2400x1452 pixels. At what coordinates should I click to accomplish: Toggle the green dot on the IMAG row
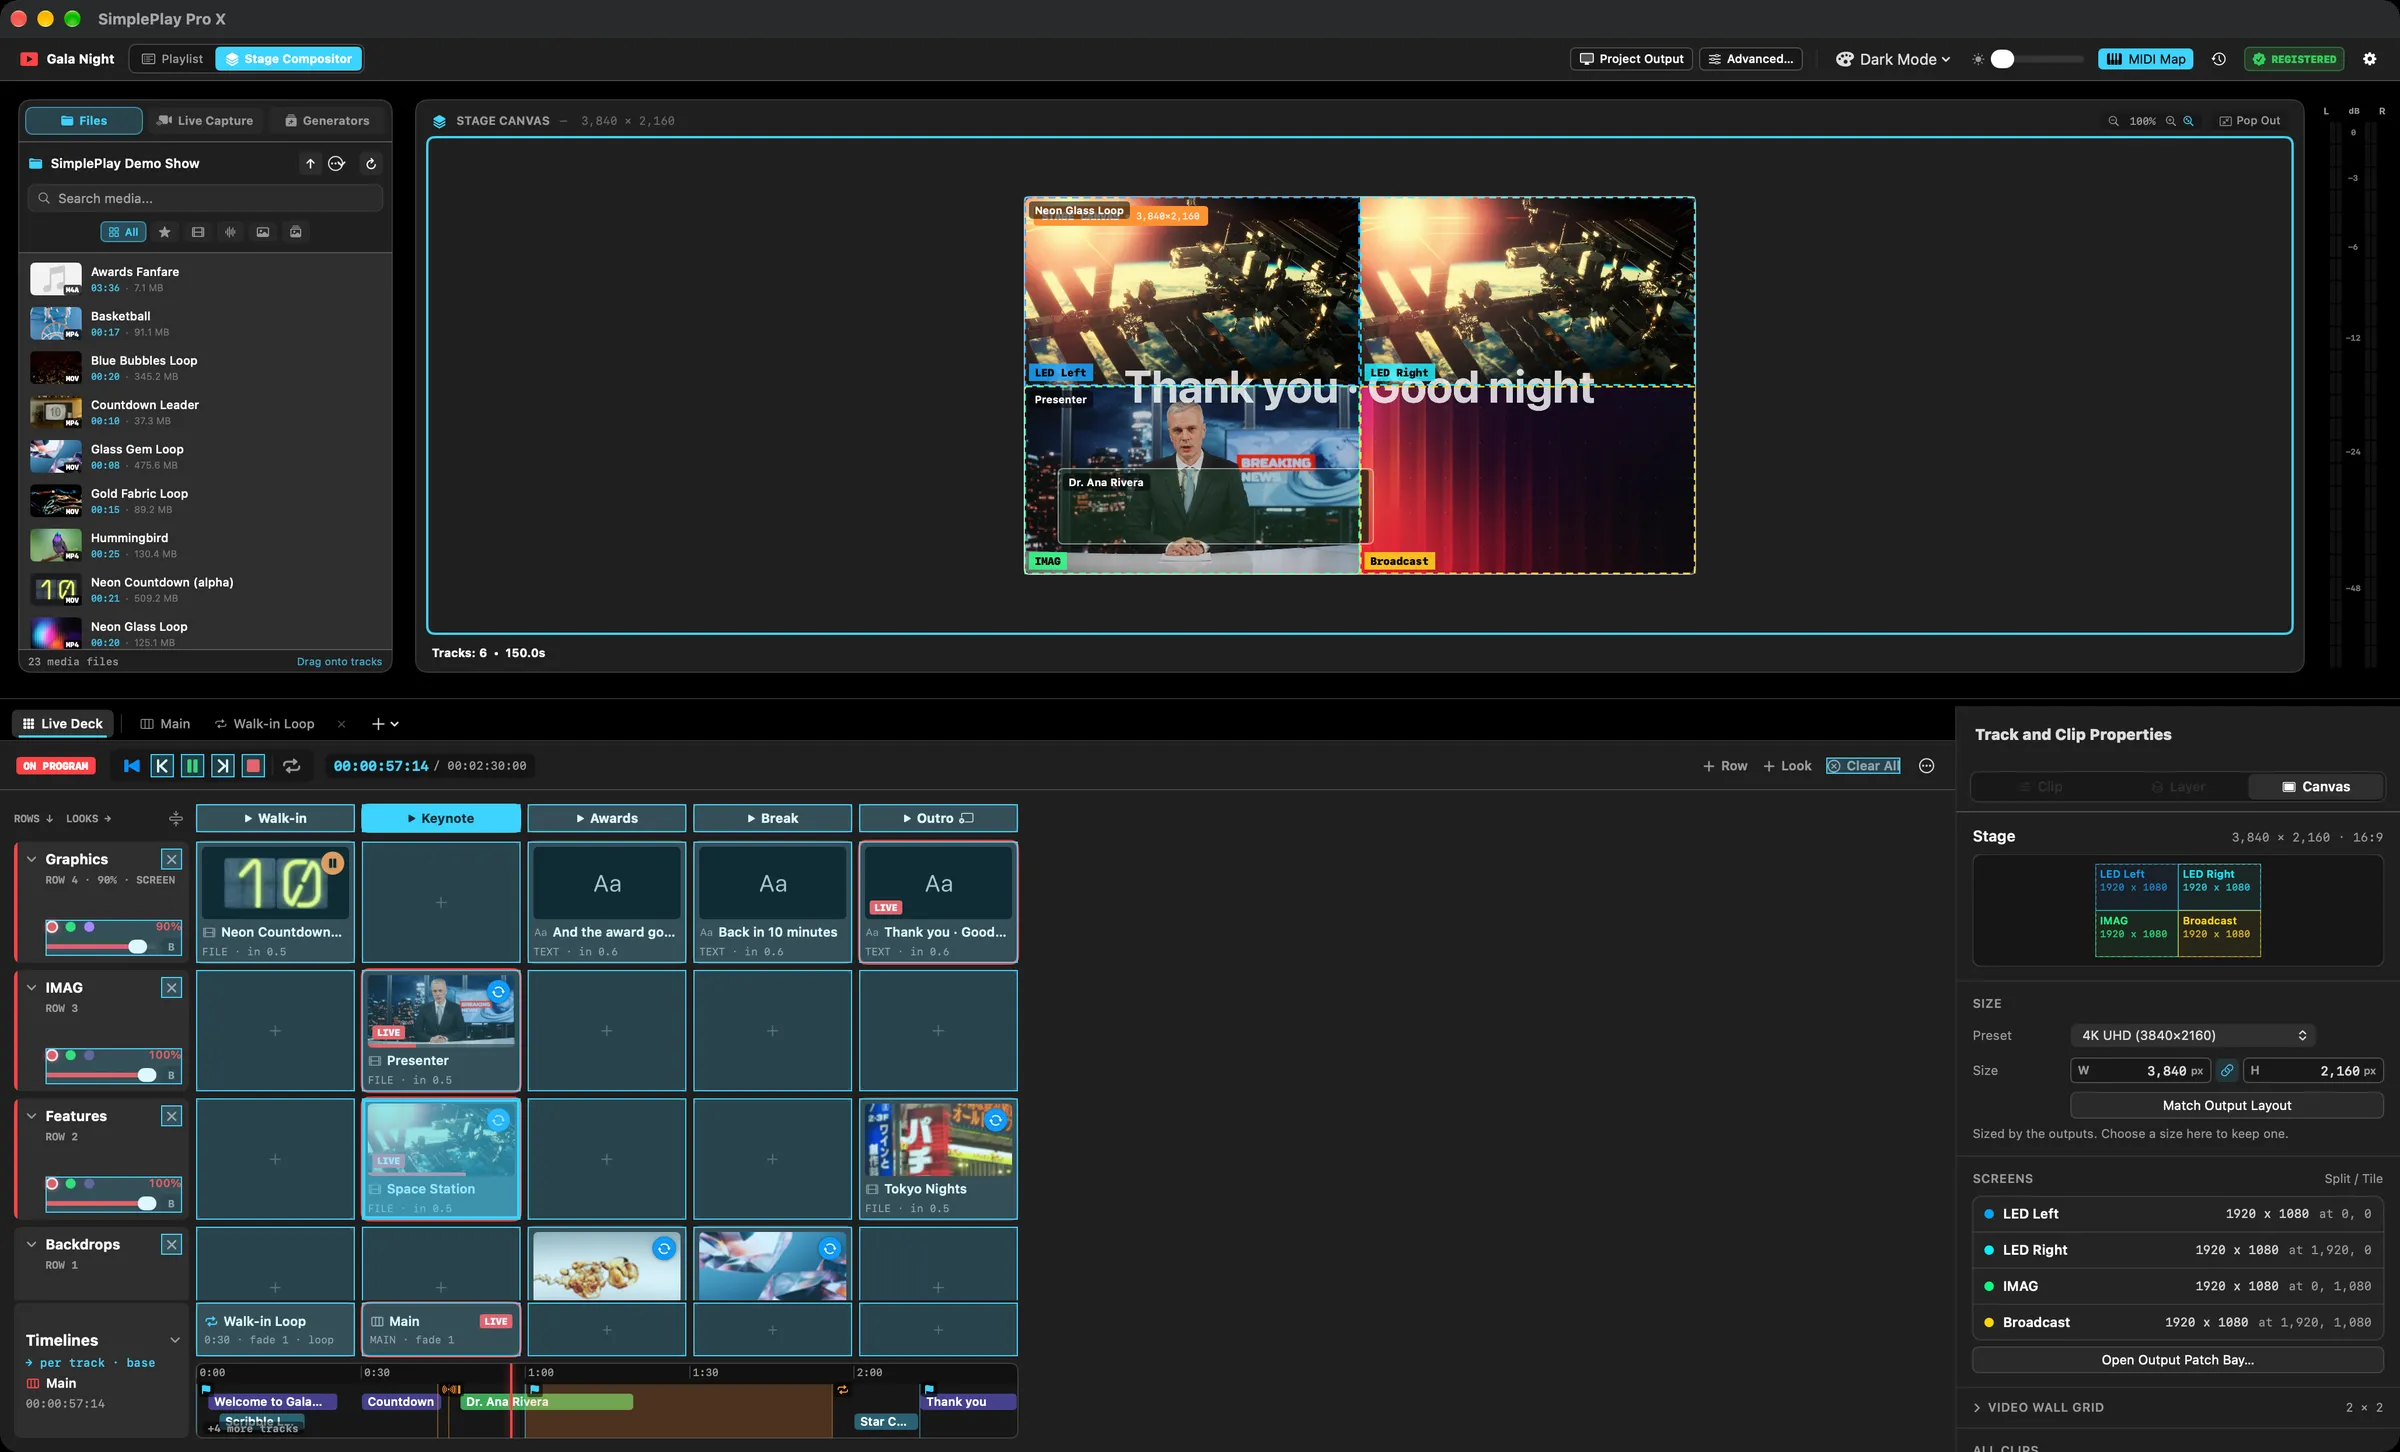coord(71,1055)
